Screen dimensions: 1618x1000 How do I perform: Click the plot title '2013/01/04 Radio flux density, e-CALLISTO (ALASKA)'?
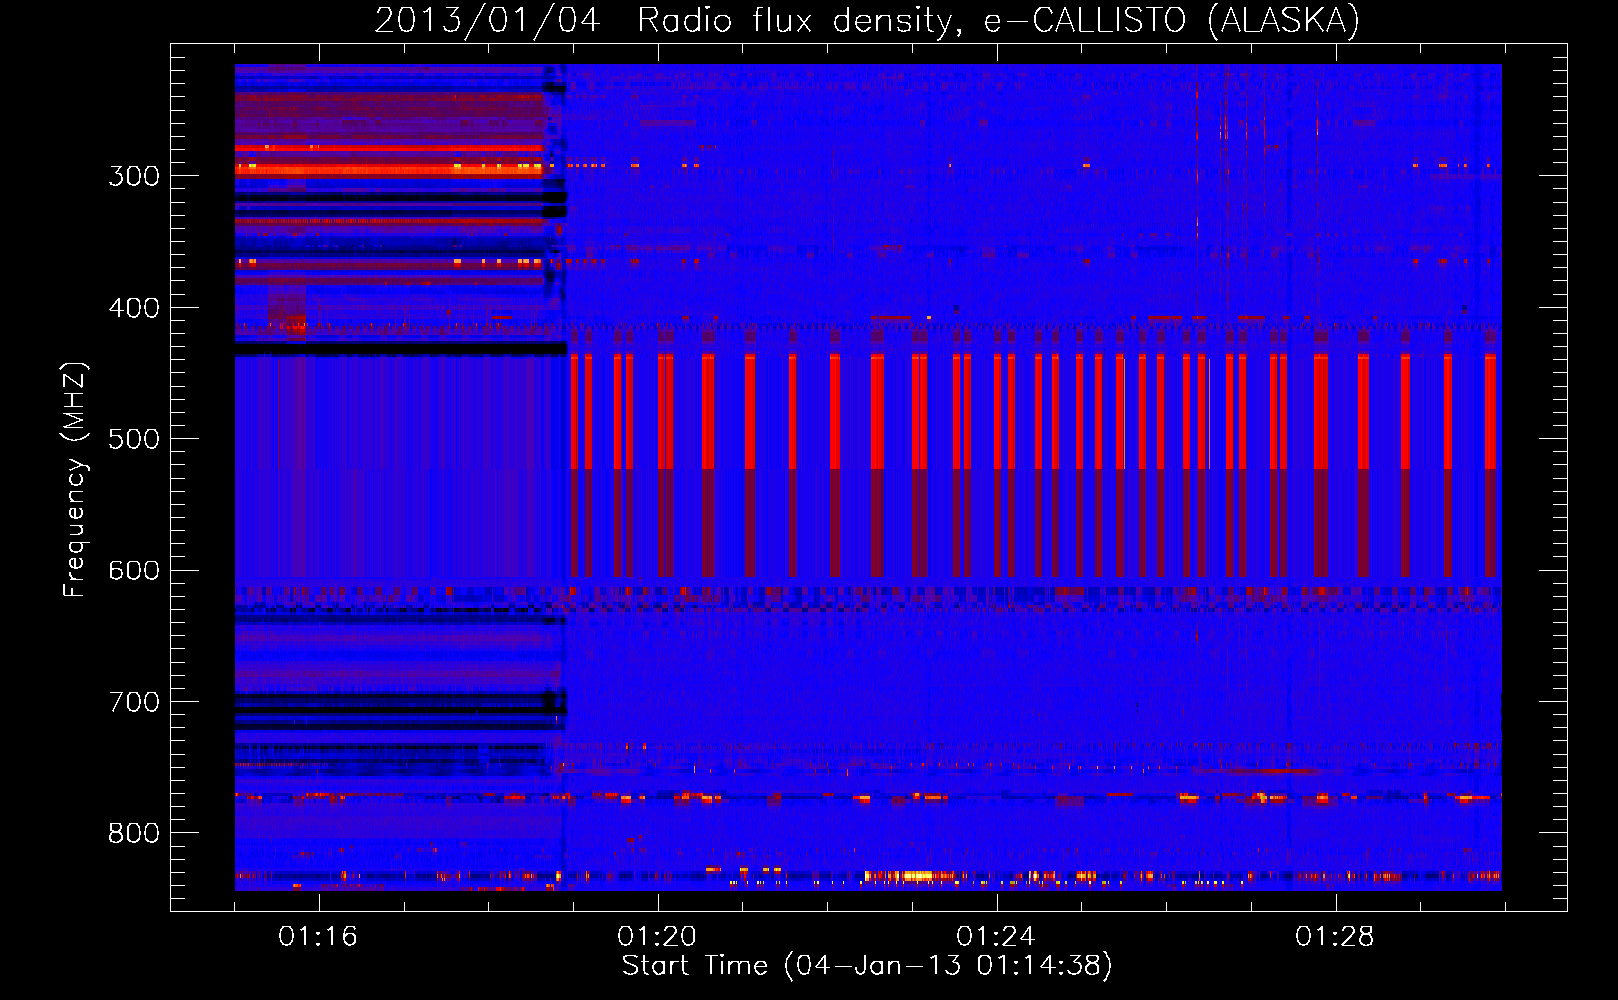867,20
